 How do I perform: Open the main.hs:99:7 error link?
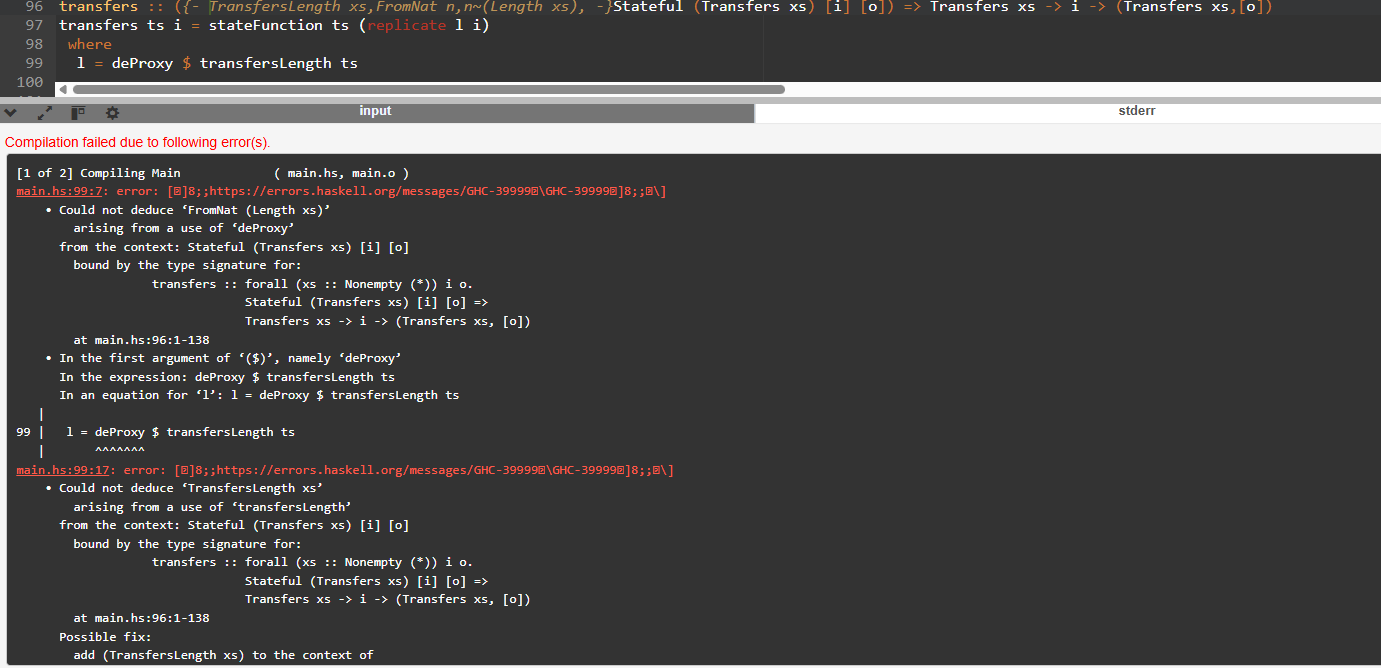tap(62, 191)
